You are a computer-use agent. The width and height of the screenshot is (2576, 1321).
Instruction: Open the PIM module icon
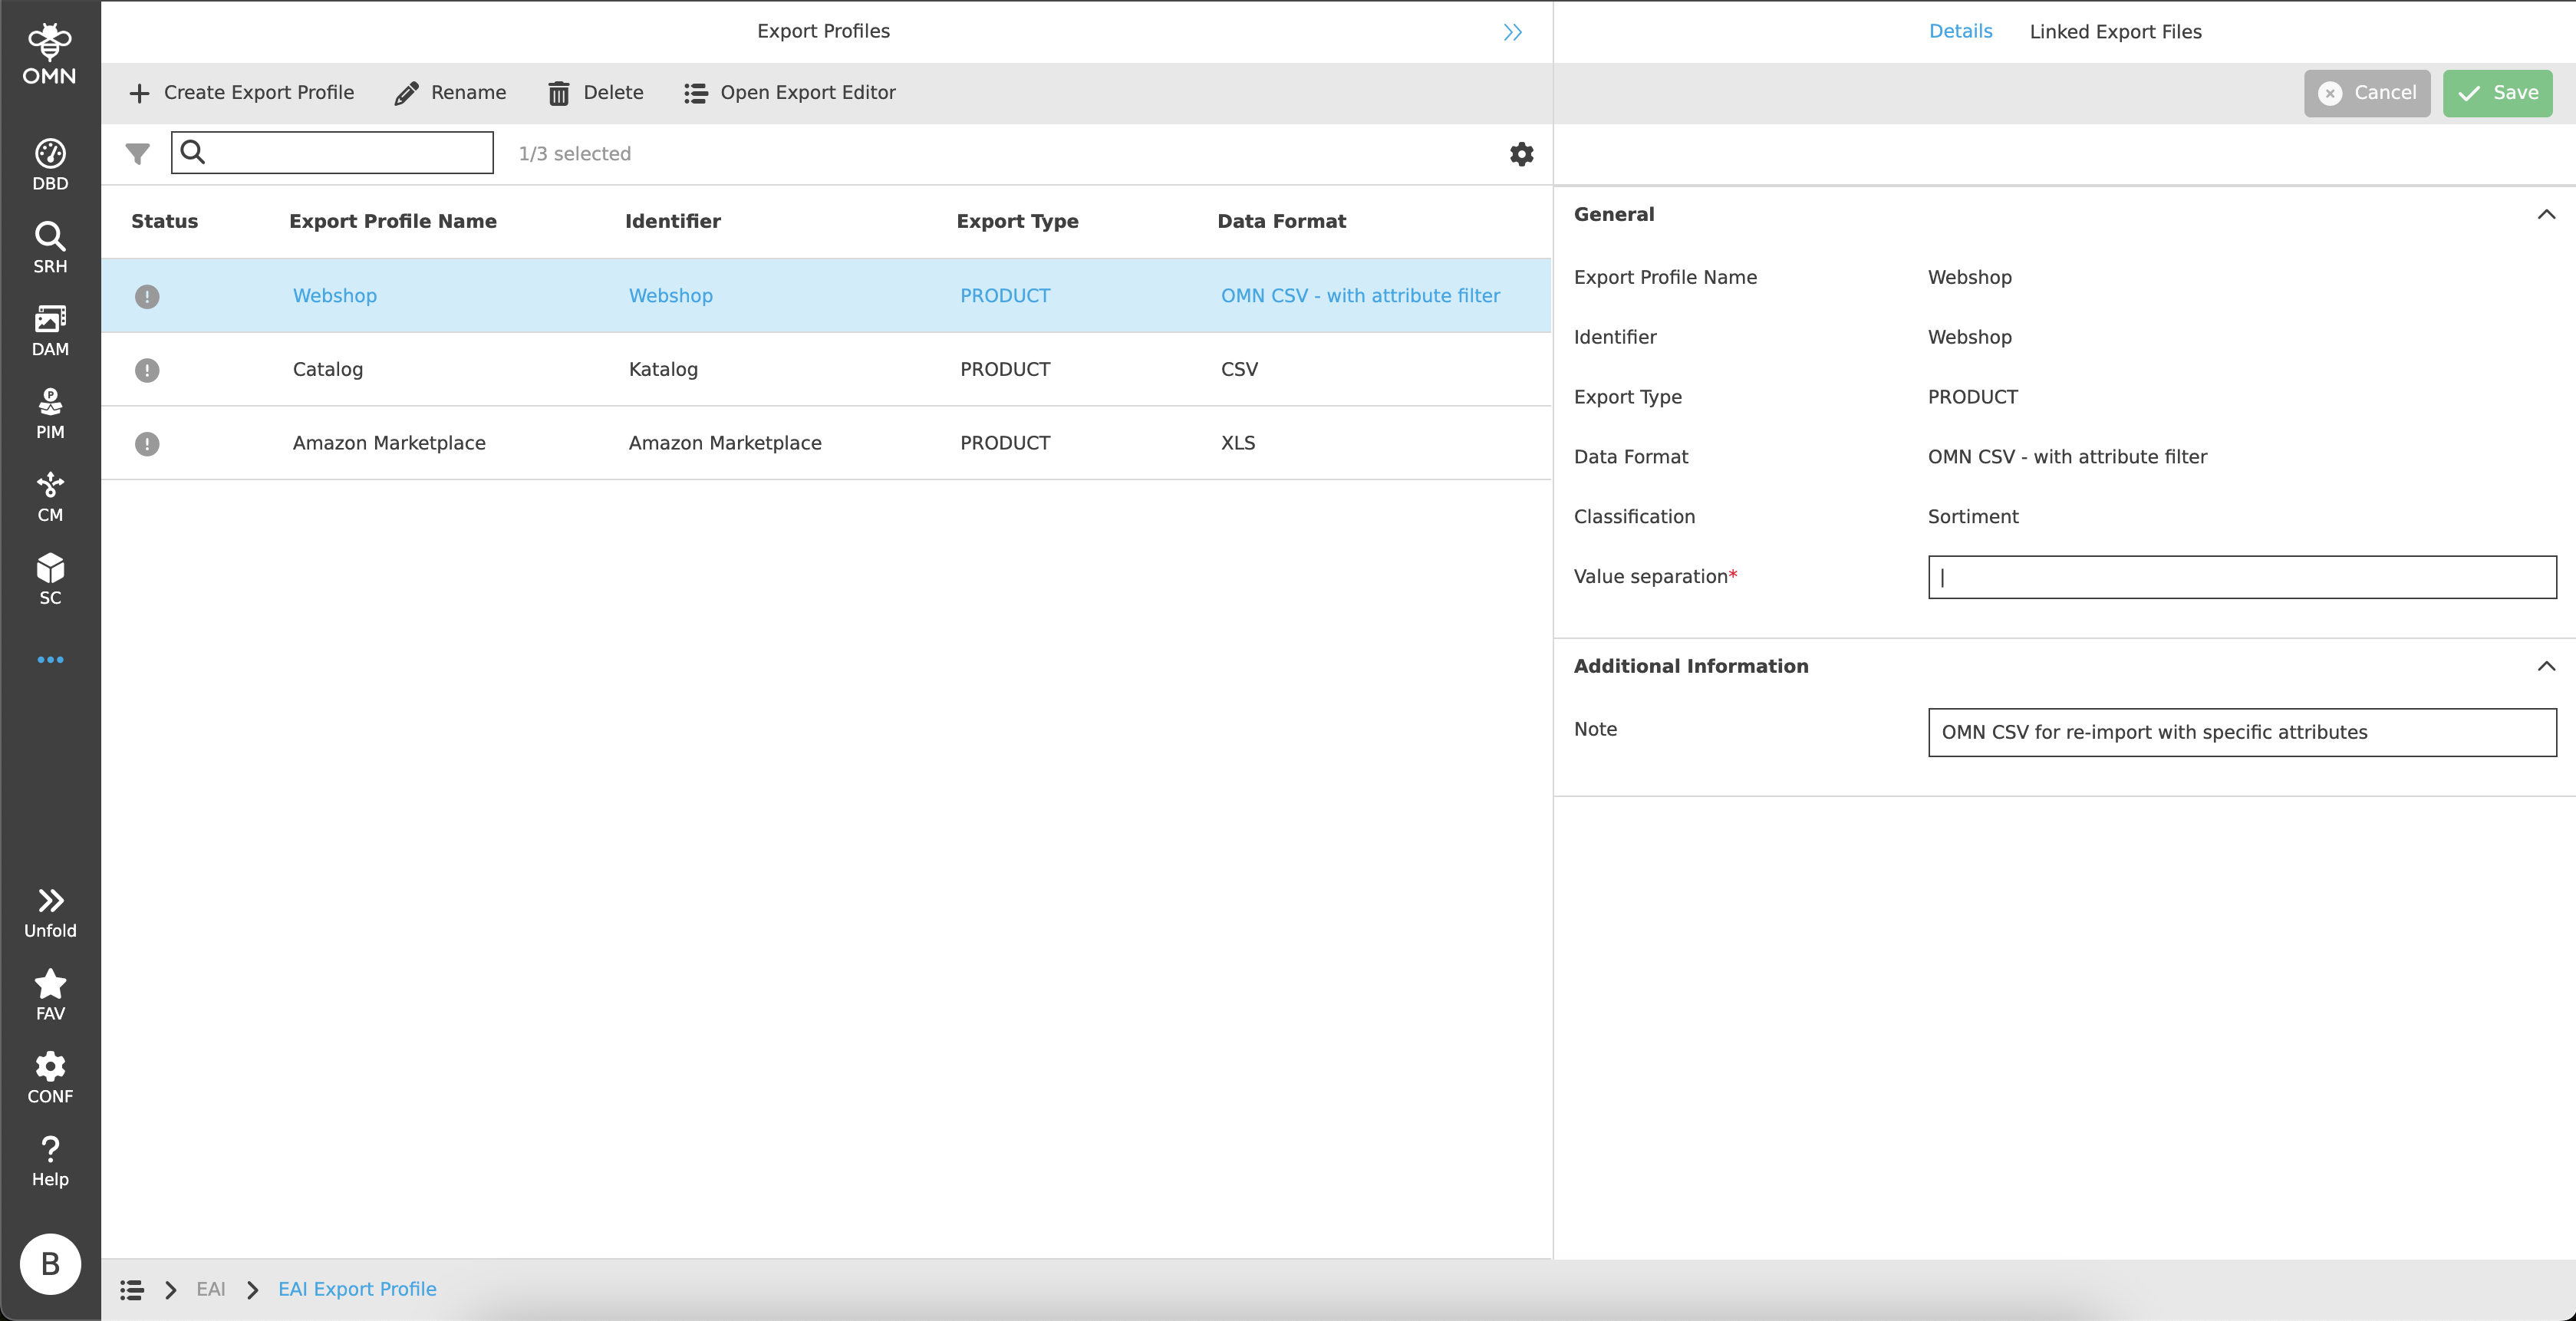[50, 413]
